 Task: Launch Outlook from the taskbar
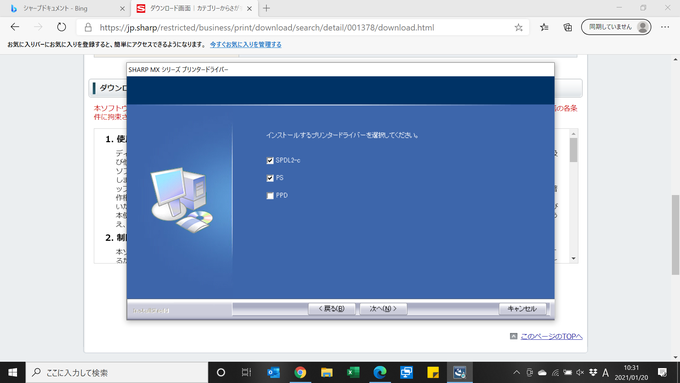click(273, 372)
